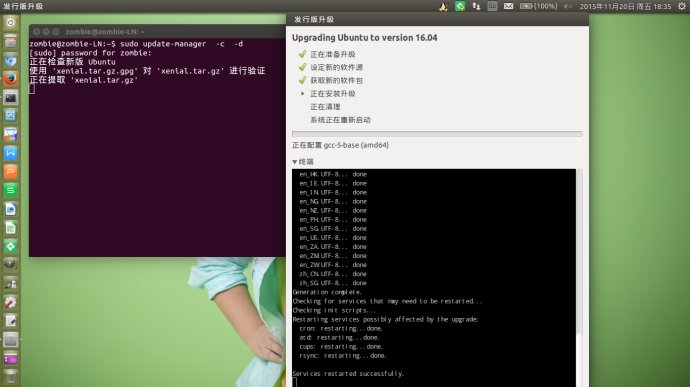Click the zombie@zombie-LN terminal title bar
The image size is (690, 387).
click(x=158, y=32)
